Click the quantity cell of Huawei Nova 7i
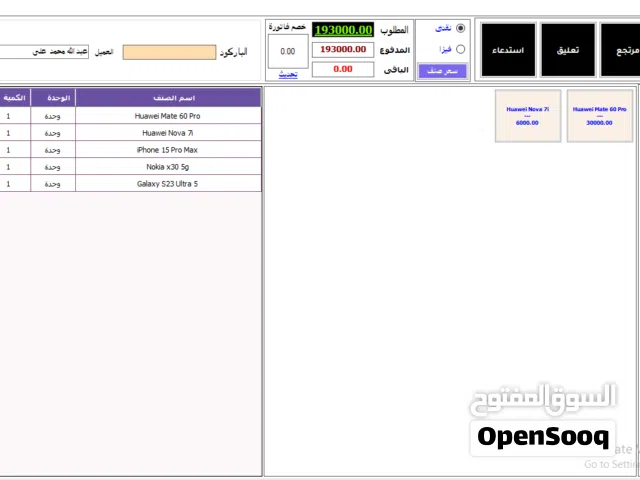640x480 pixels. [x=15, y=133]
